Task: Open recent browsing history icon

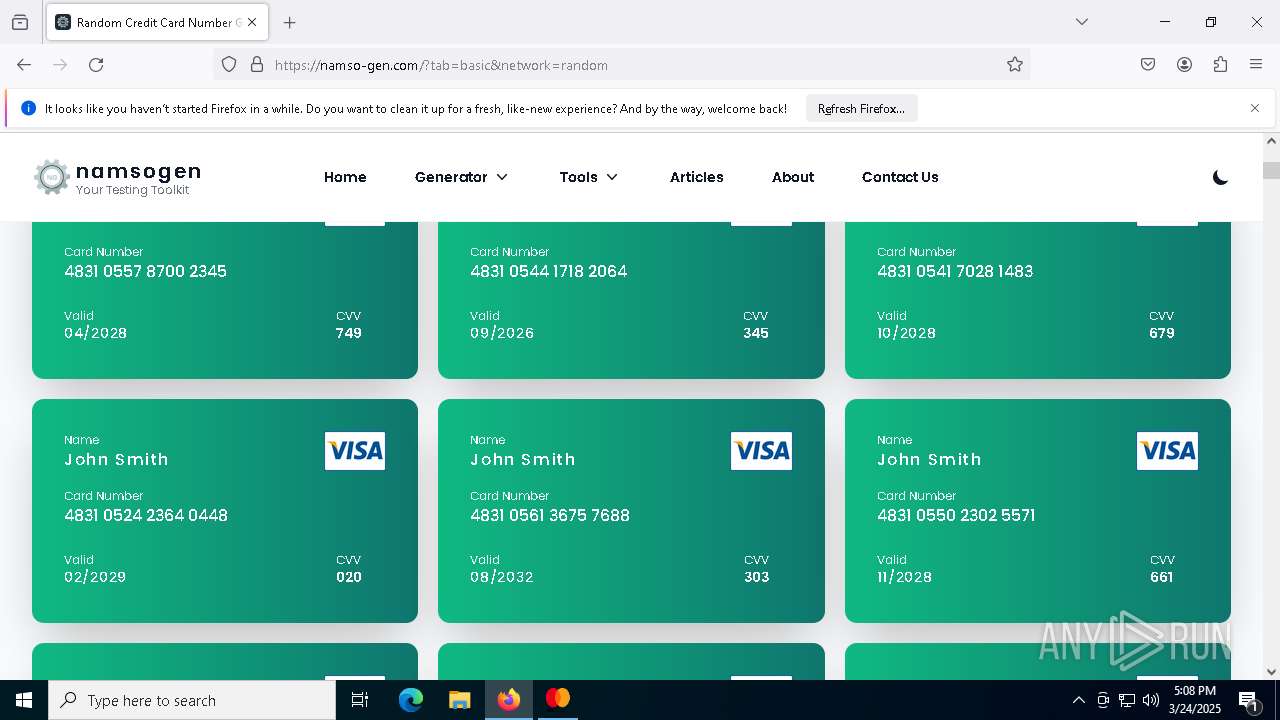Action: pyautogui.click(x=20, y=22)
